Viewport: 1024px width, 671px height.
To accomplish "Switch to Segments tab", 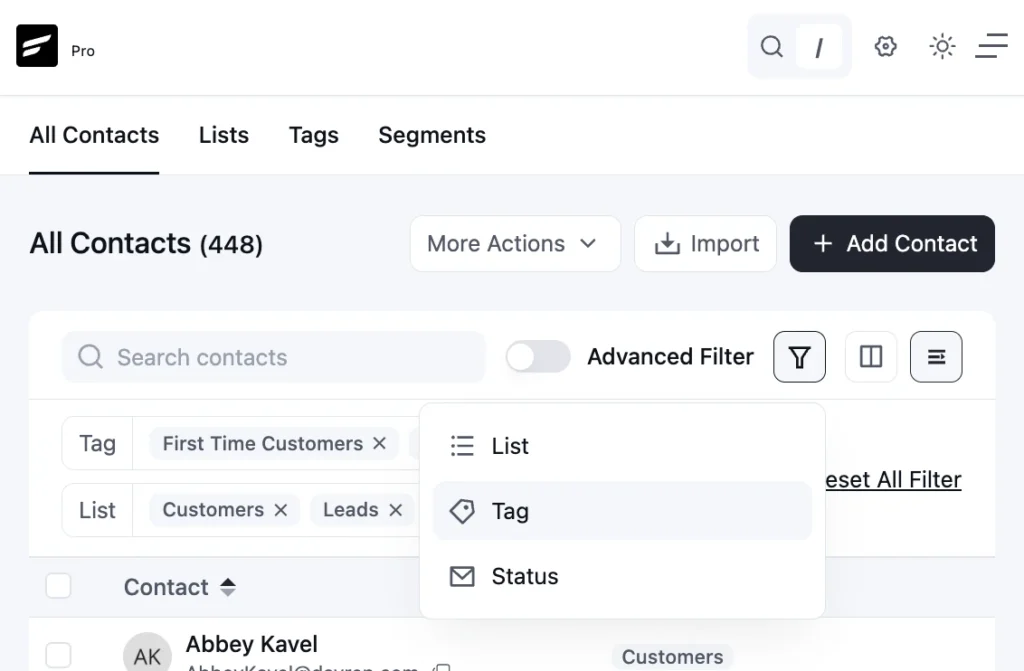I will pos(432,135).
